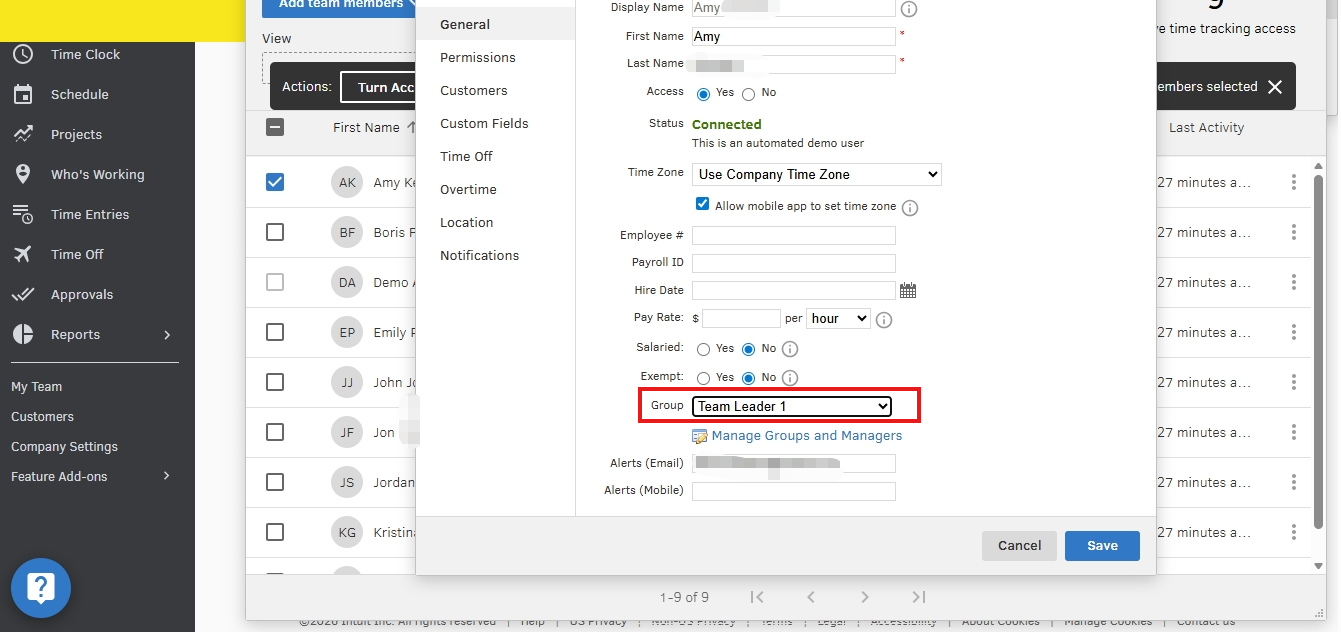This screenshot has width=1341, height=632.
Task: Open three-dot menu for Amy's row
Action: (x=1293, y=182)
